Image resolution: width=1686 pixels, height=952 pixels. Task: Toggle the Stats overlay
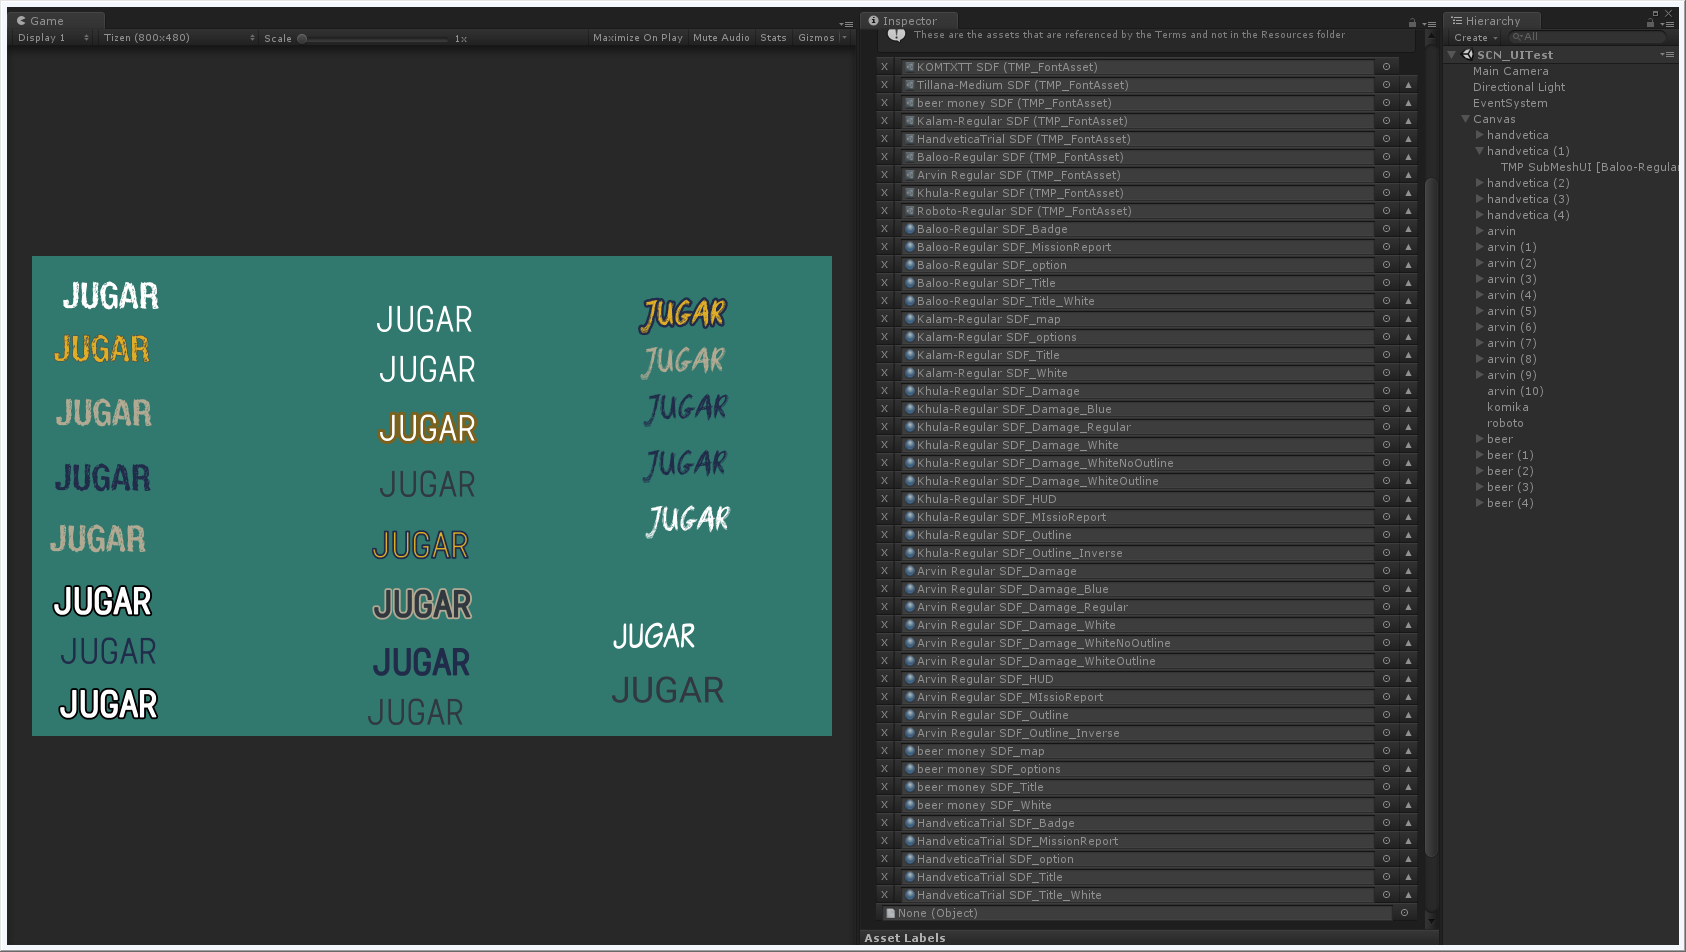point(773,38)
